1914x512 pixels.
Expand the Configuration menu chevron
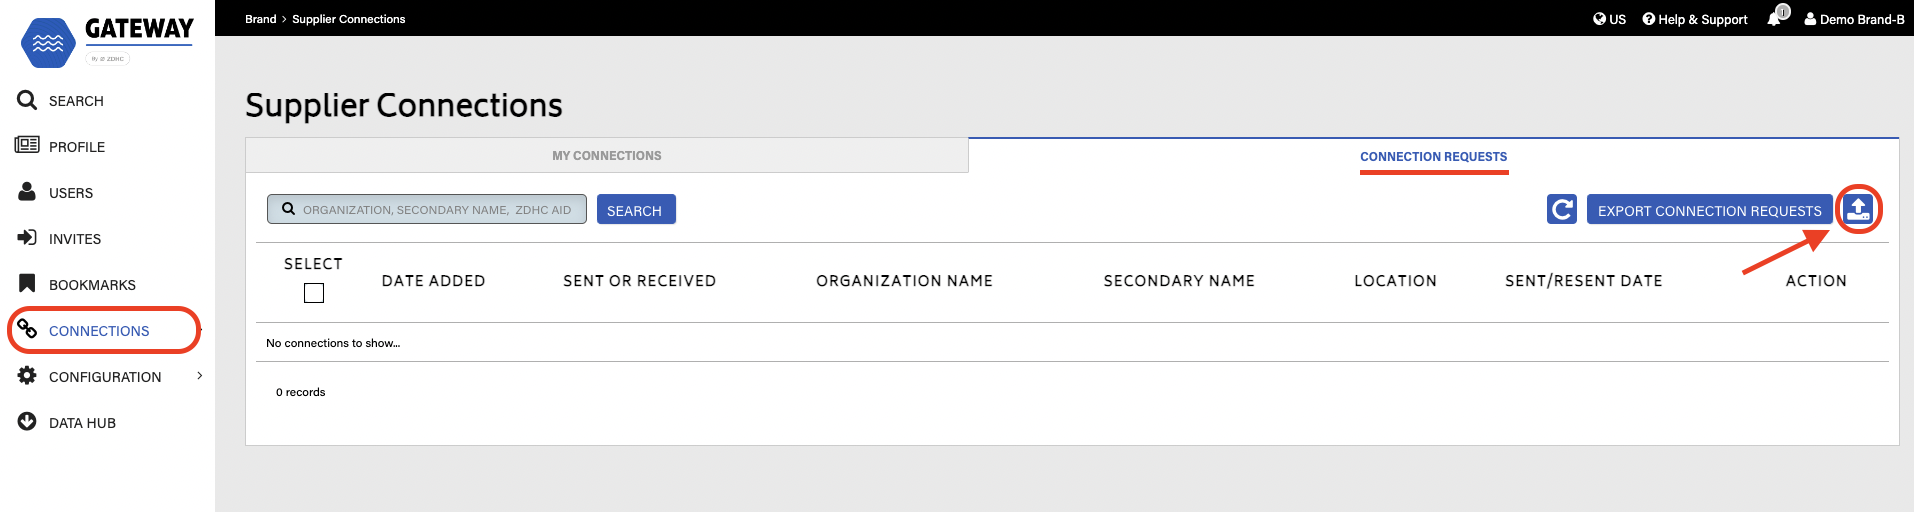(x=200, y=376)
